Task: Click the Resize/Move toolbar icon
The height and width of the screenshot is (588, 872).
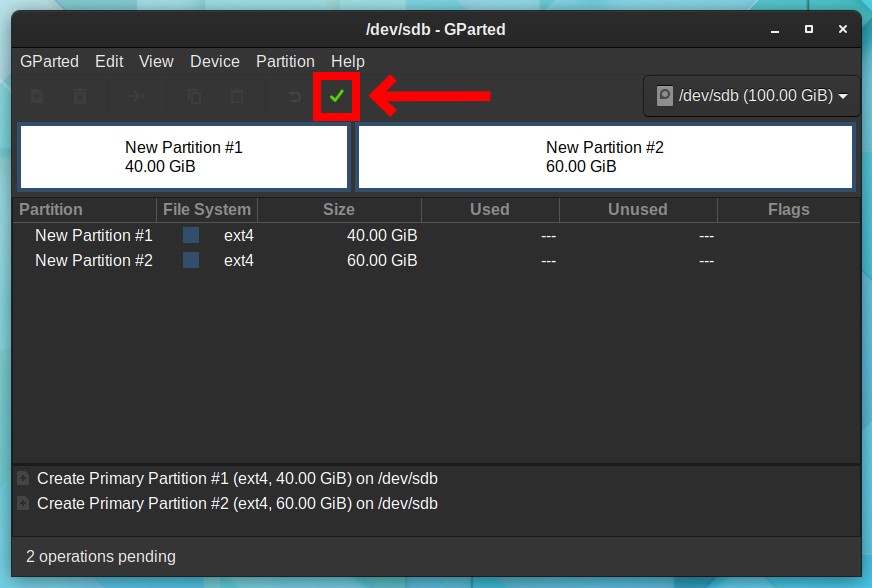Action: pos(136,96)
